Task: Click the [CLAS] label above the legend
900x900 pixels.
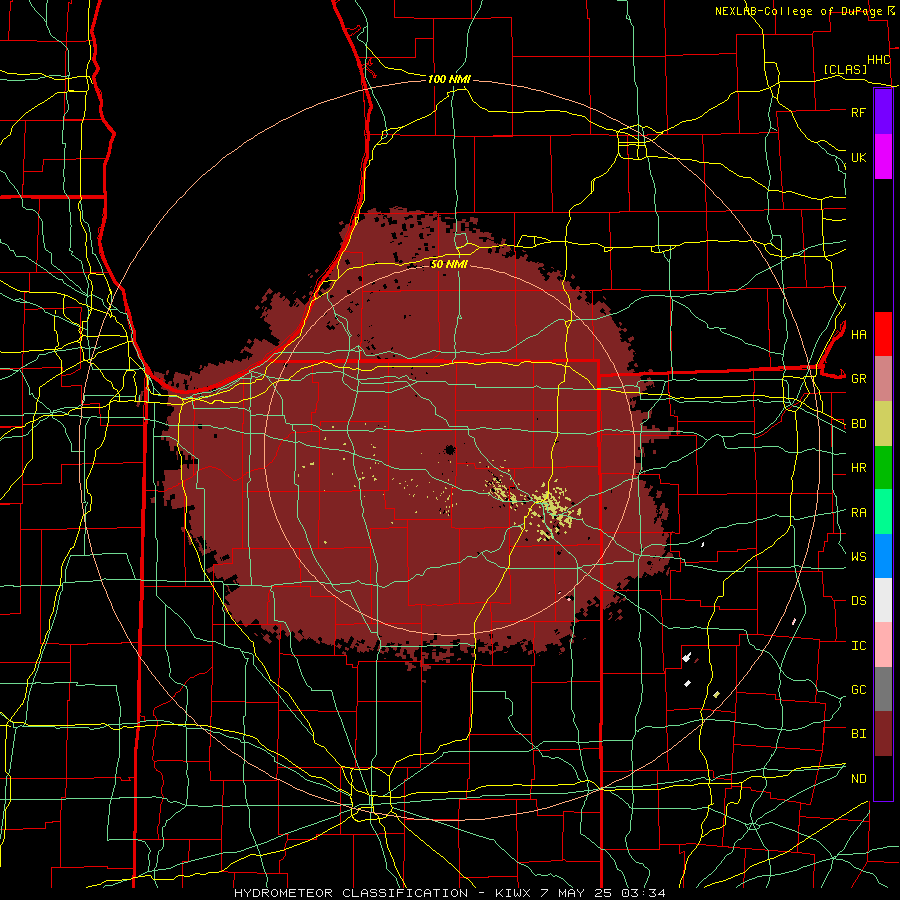Action: [x=845, y=70]
